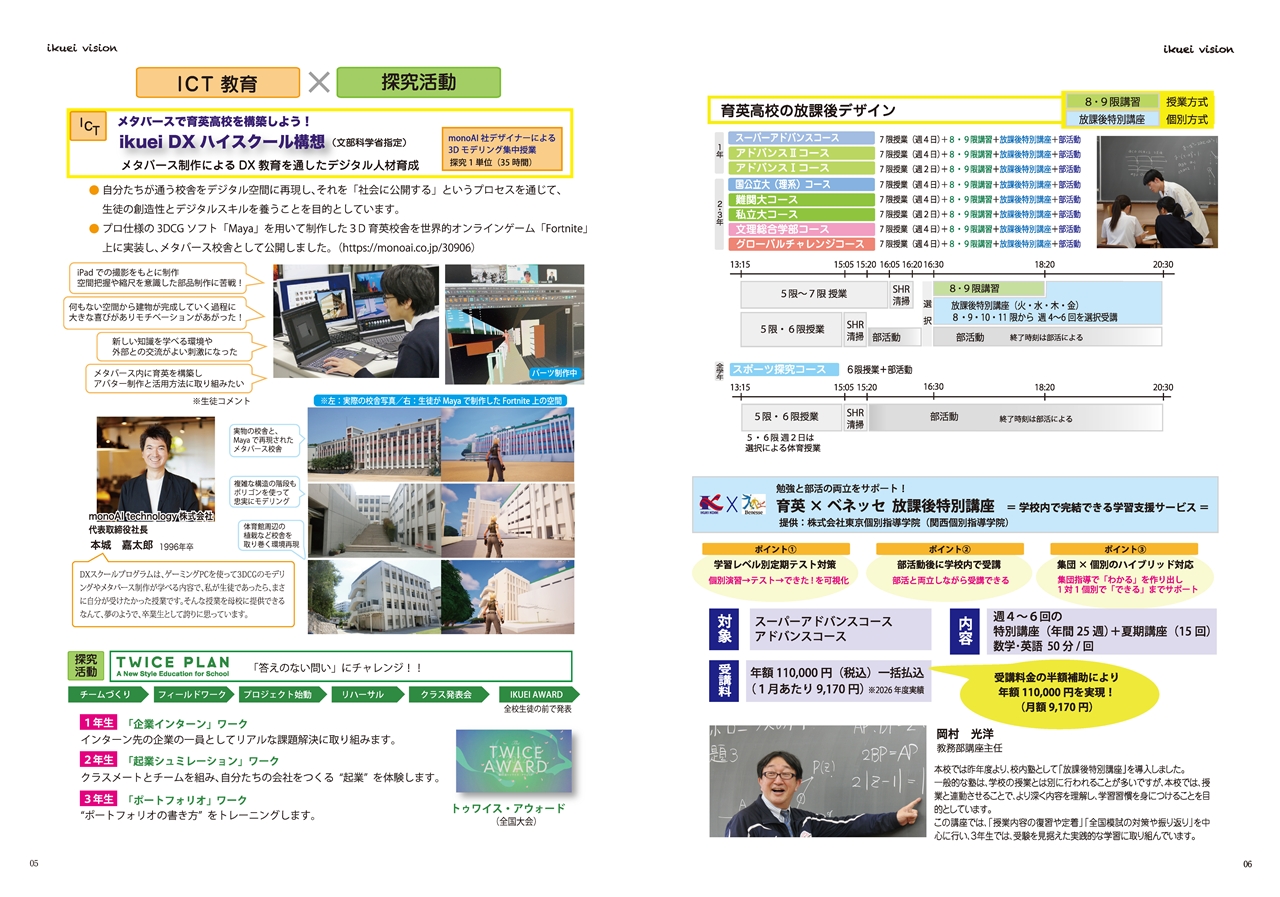Click the 'パーツ制作中' caption label

pyautogui.click(x=556, y=373)
